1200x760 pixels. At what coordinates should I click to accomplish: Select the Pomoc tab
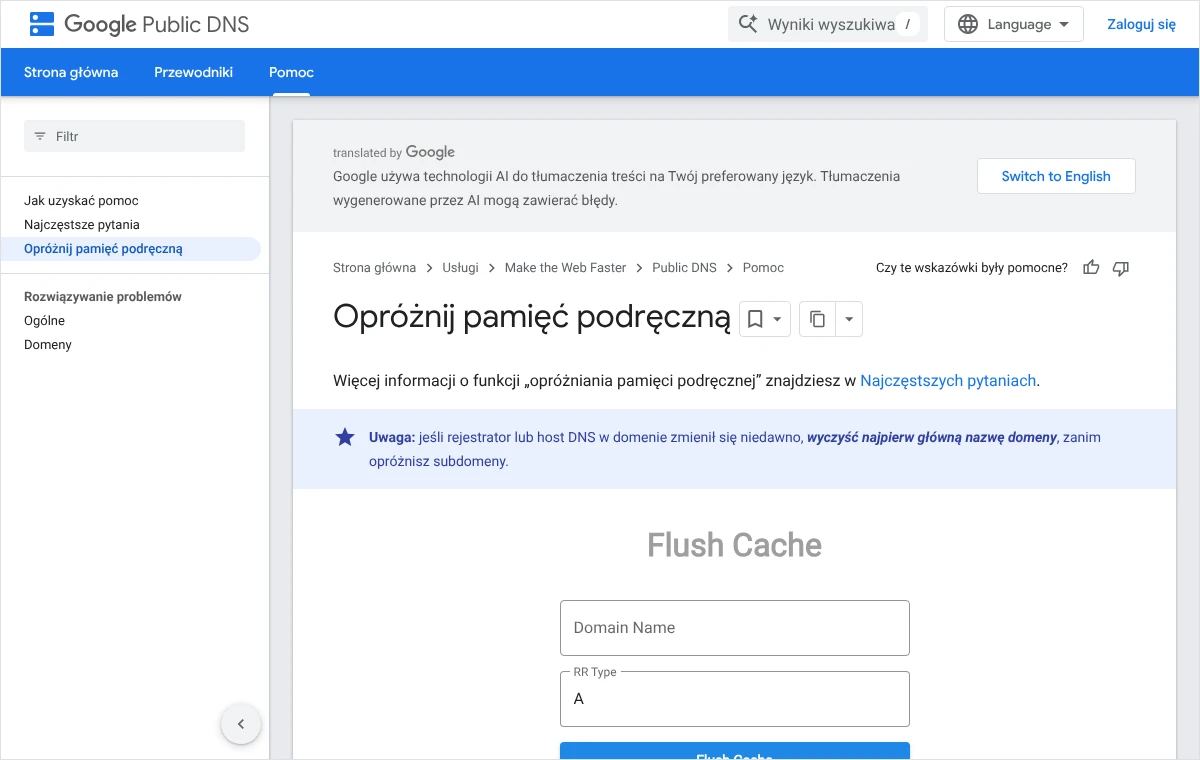point(291,72)
